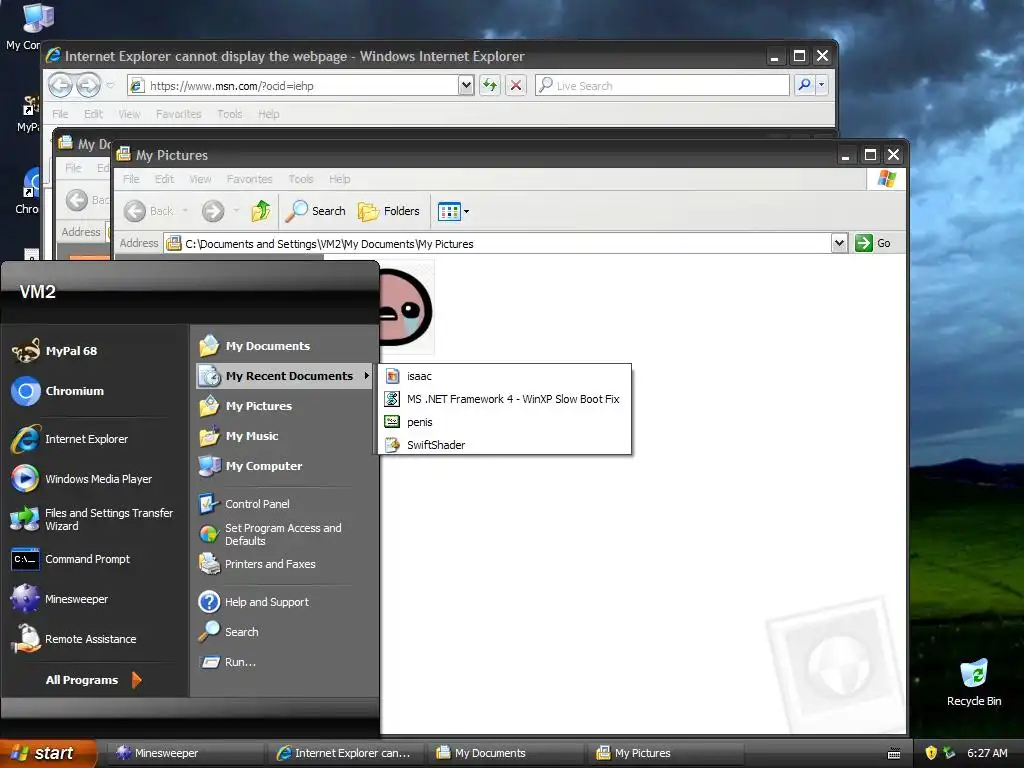Screen dimensions: 1024x768
Task: Click Internet Explorer search magnifier button
Action: pyautogui.click(x=805, y=85)
